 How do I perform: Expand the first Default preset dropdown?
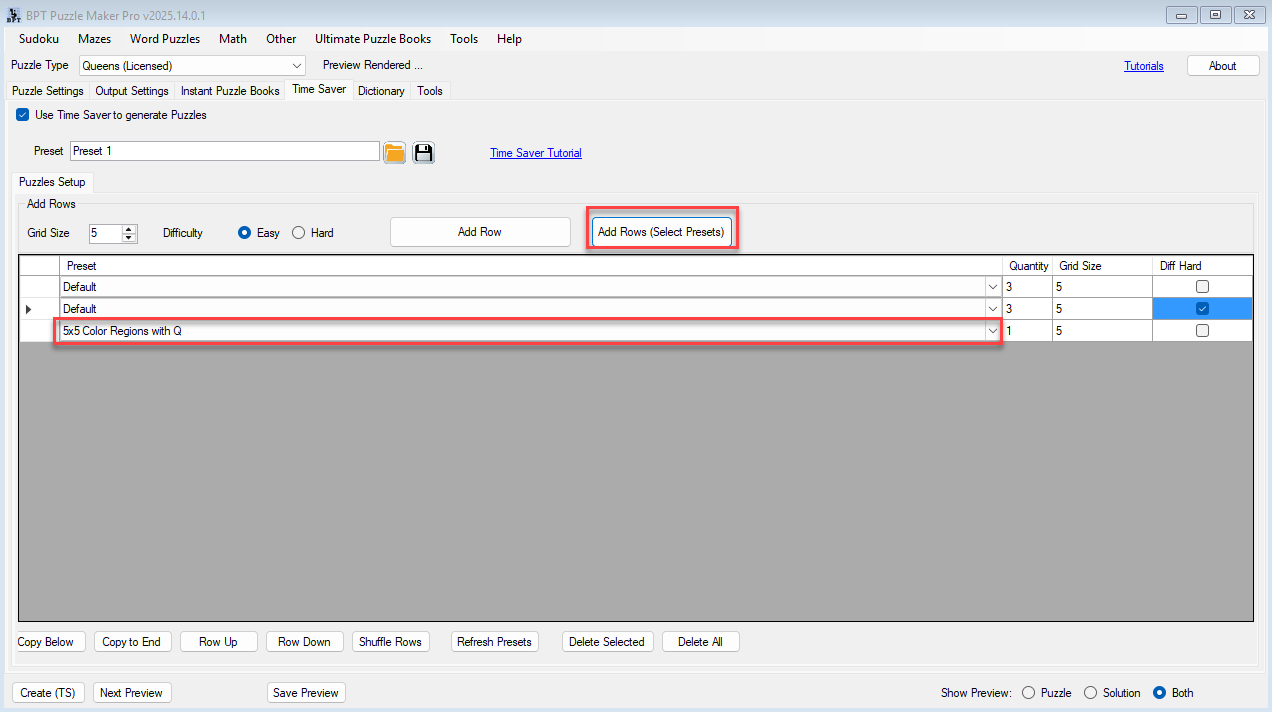[x=992, y=287]
